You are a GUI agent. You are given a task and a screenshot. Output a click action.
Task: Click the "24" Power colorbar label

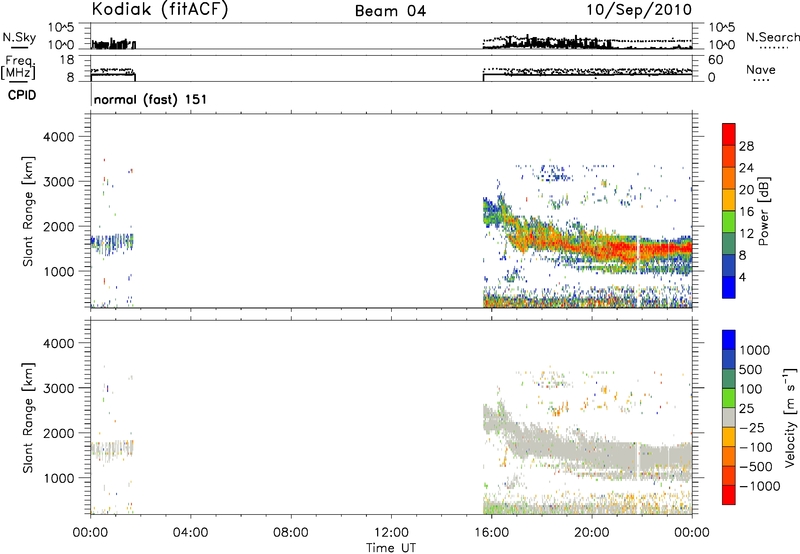coord(746,168)
